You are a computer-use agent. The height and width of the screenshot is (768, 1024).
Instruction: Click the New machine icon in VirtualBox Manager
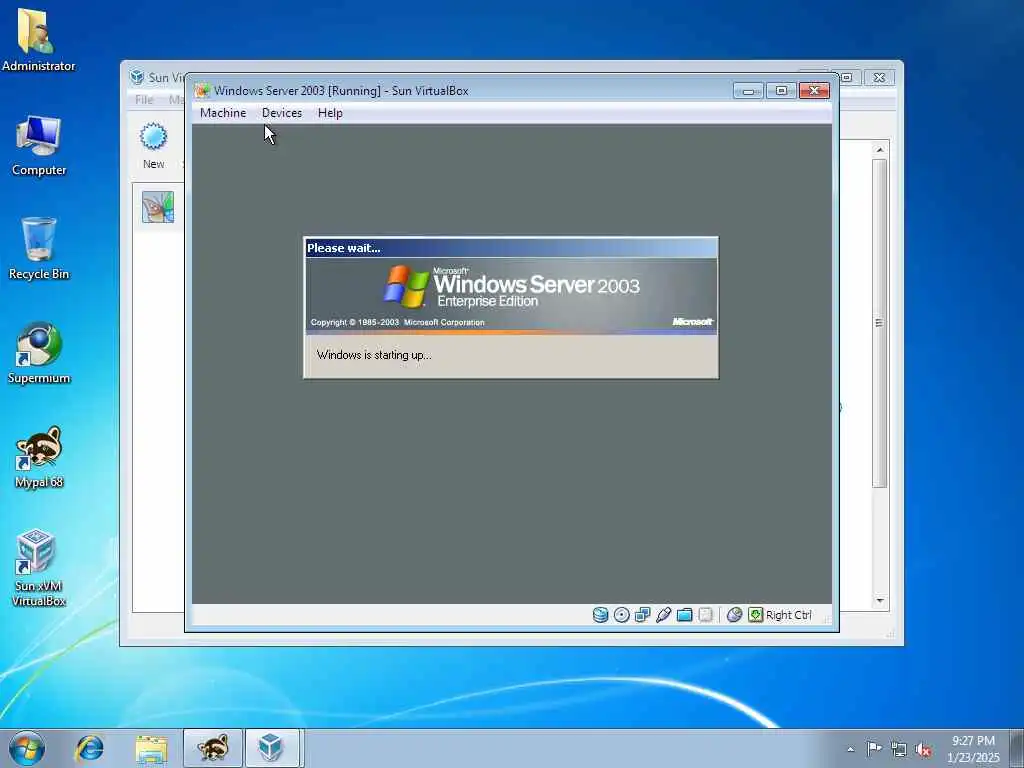point(153,146)
